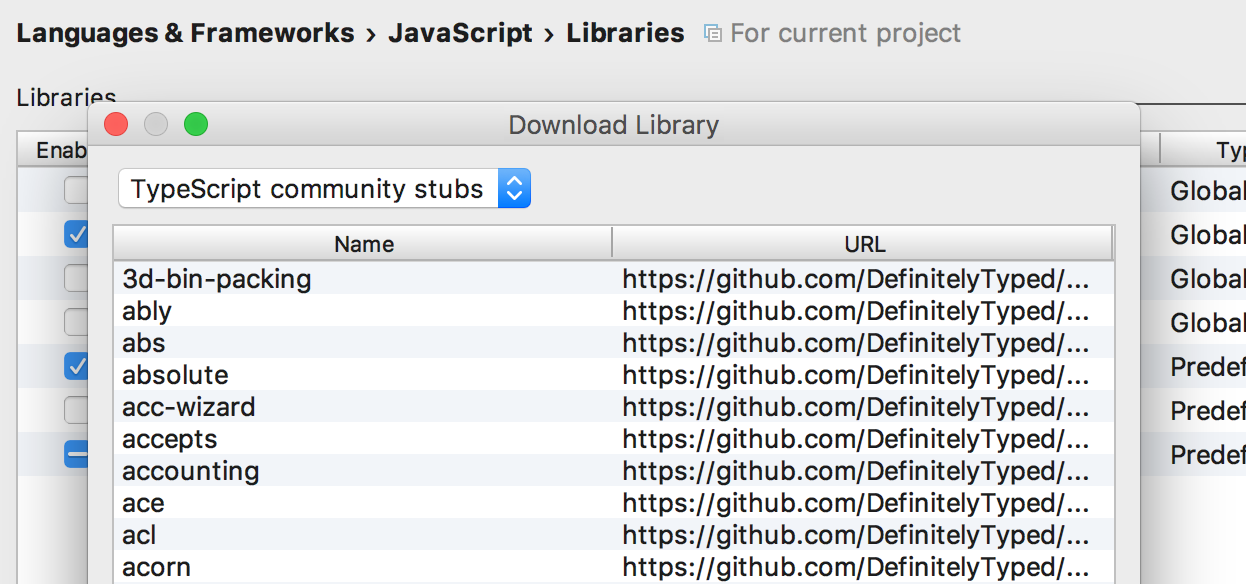Select the 3d-bin-packing library row
The image size is (1246, 584).
click(x=613, y=278)
